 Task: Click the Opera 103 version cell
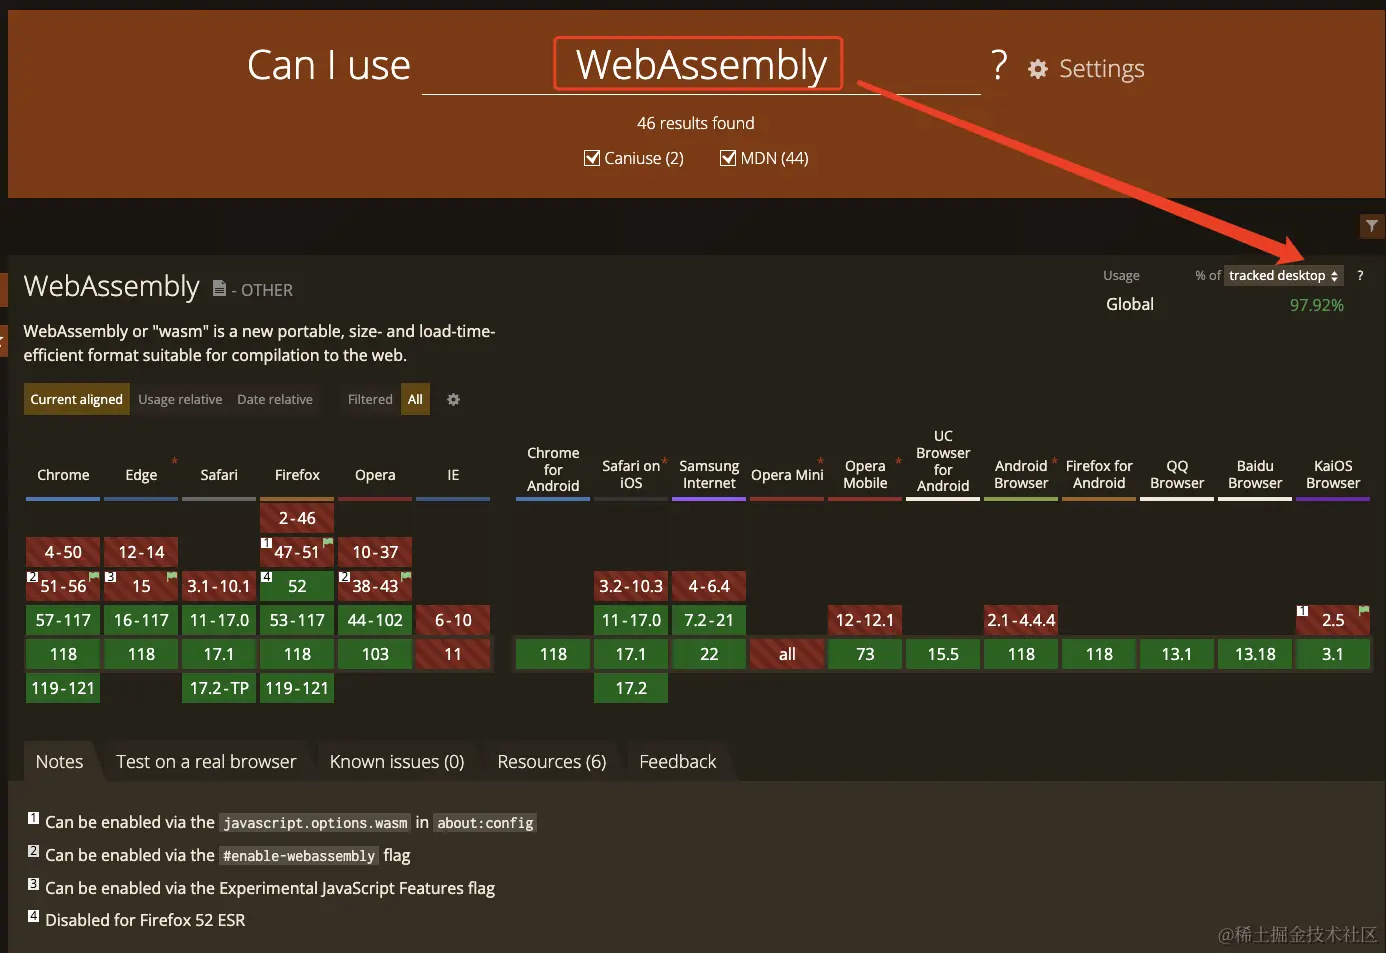pos(375,654)
